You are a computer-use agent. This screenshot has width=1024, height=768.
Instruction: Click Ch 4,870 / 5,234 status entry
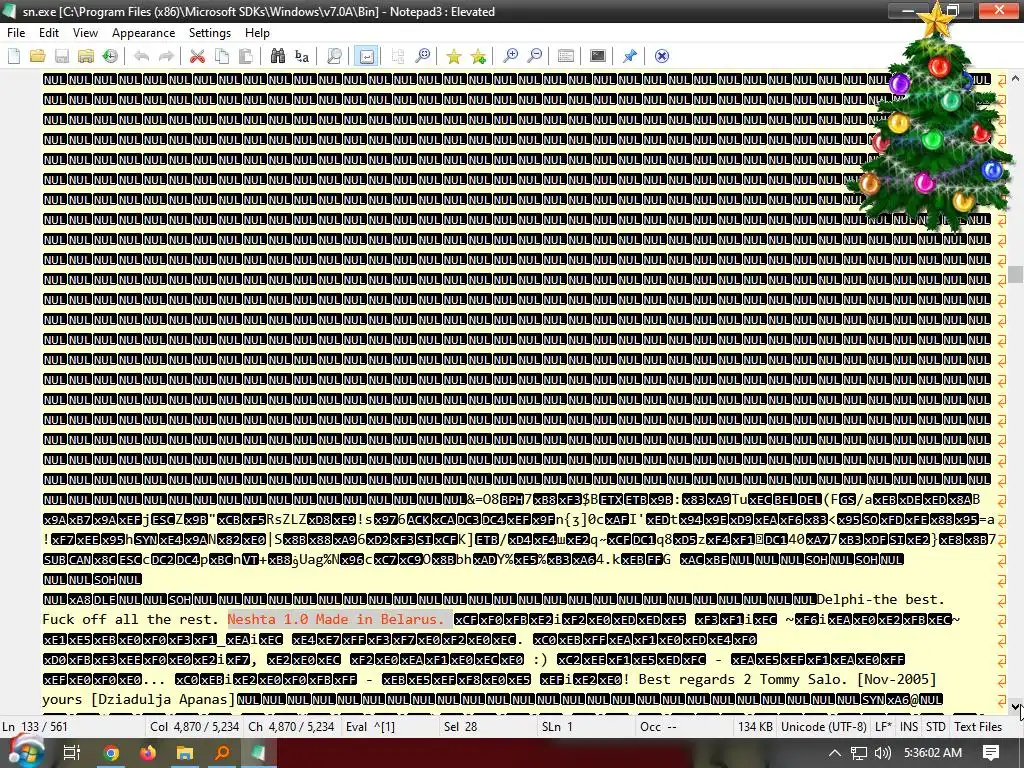[x=291, y=727]
